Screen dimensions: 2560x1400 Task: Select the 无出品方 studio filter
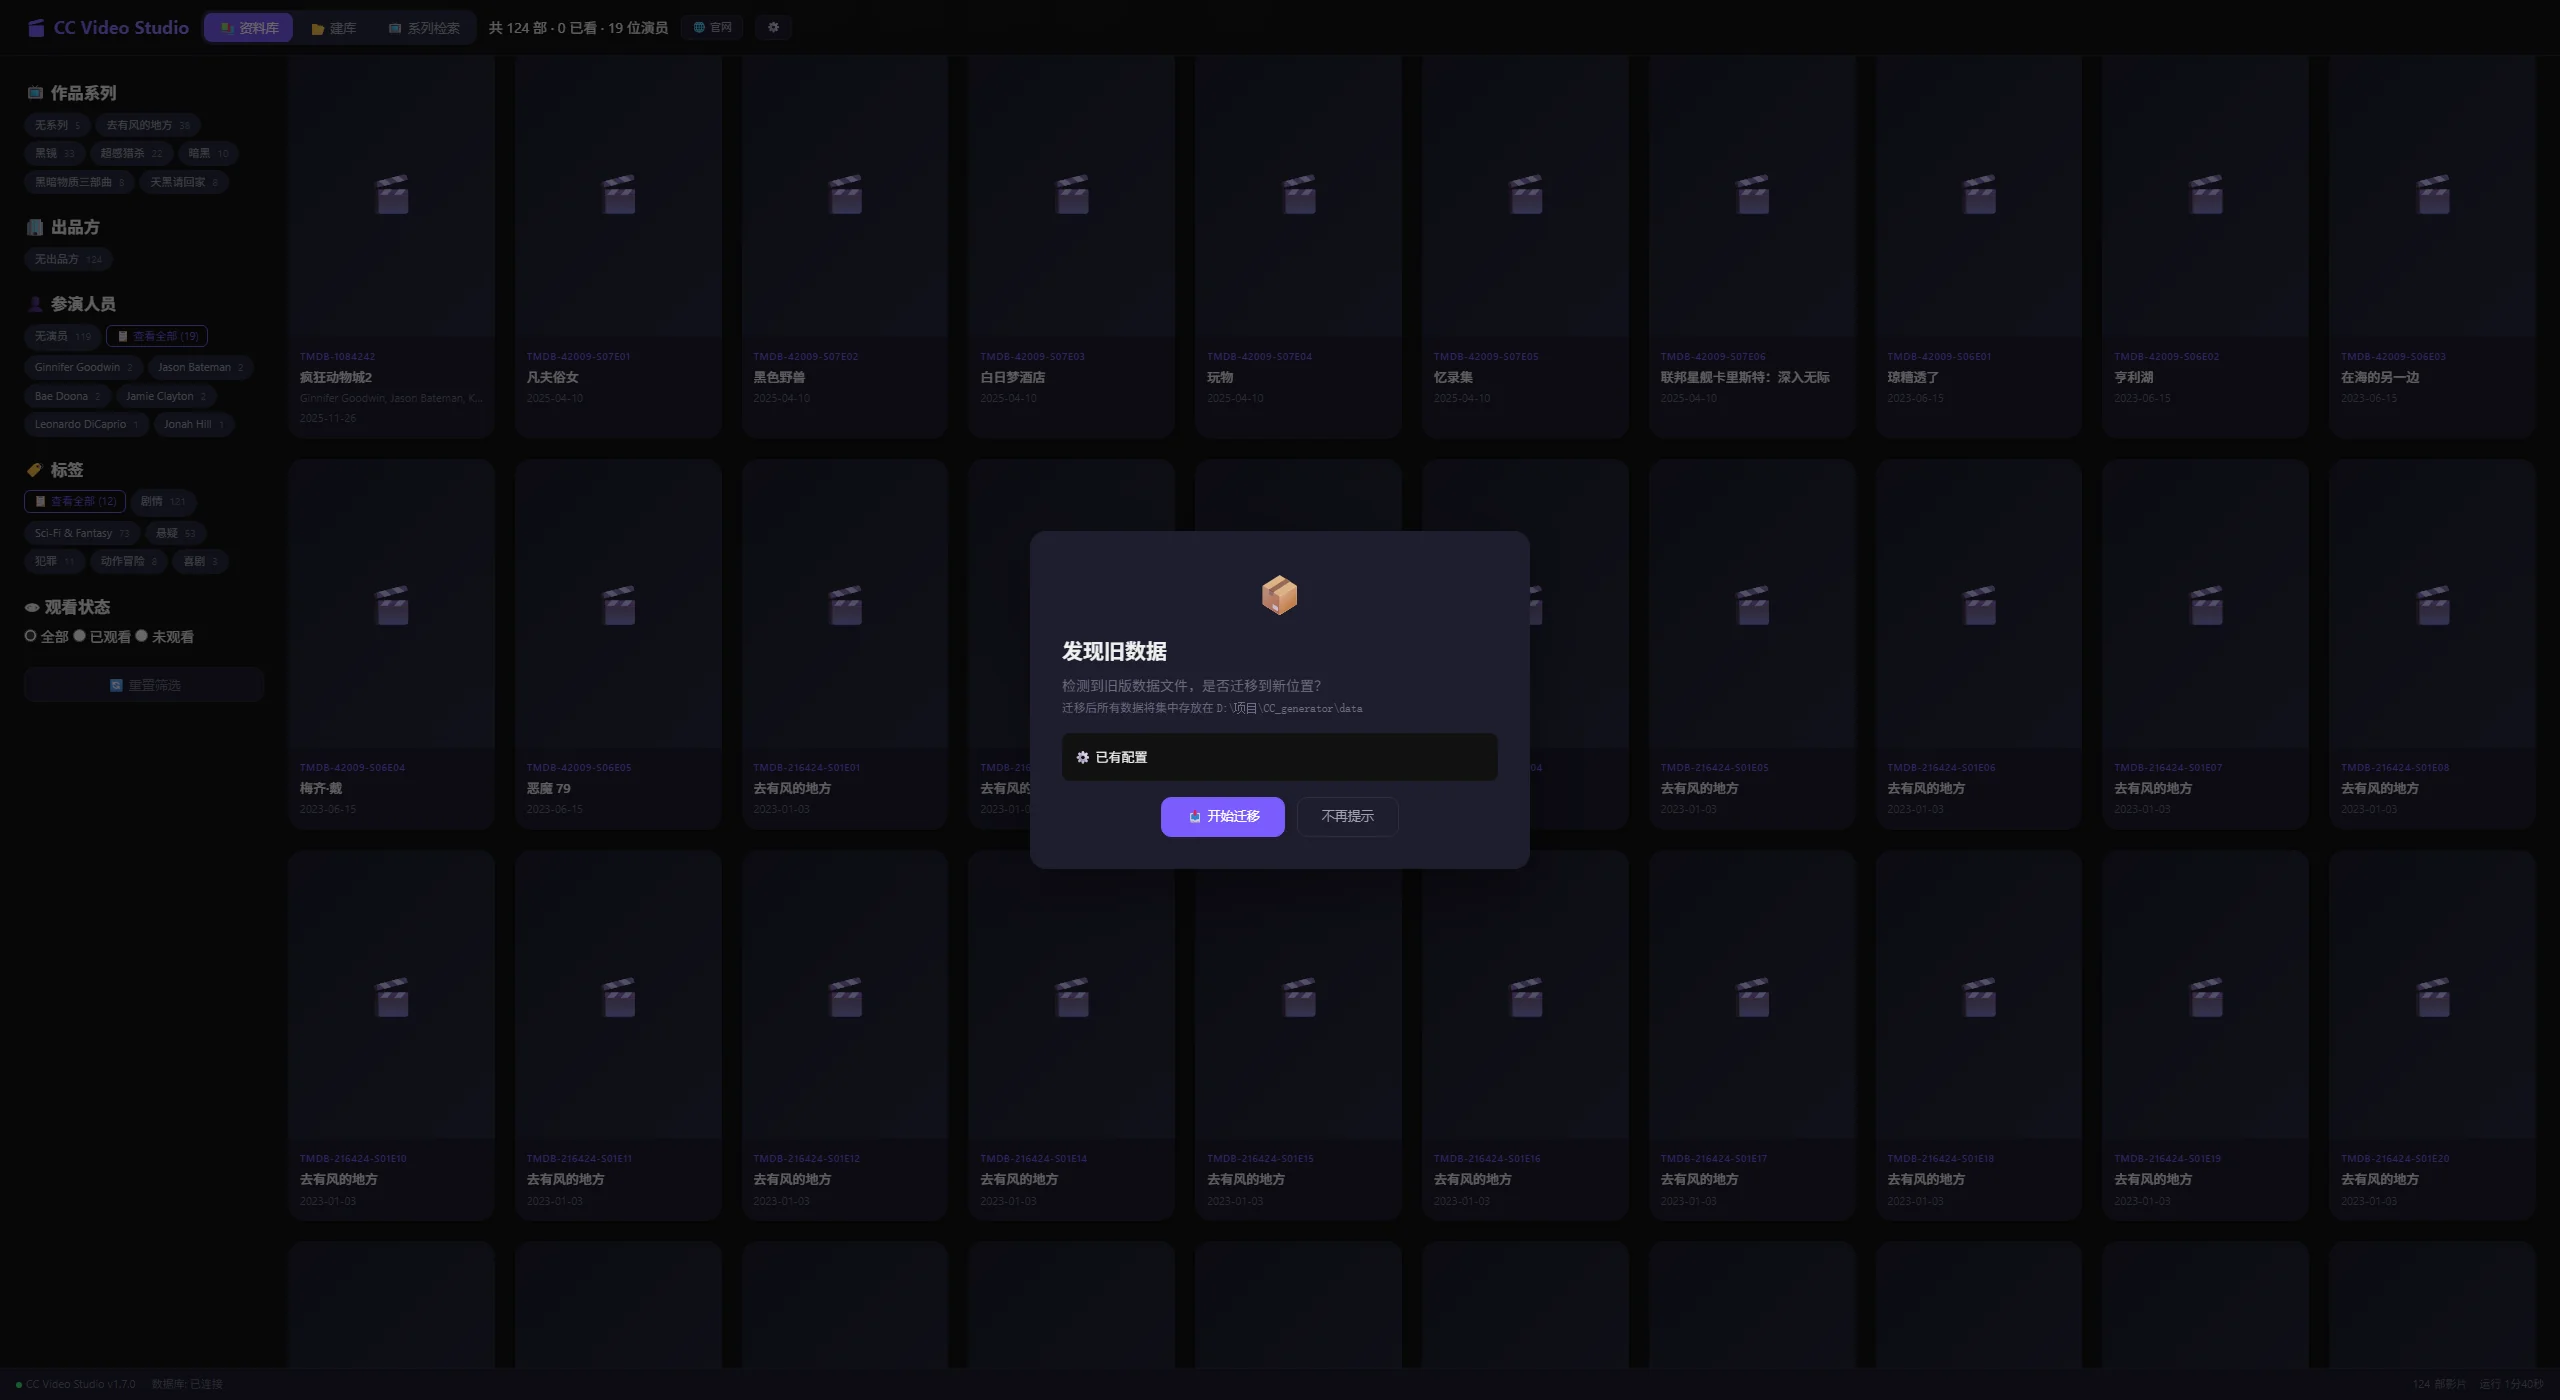pyautogui.click(x=68, y=259)
